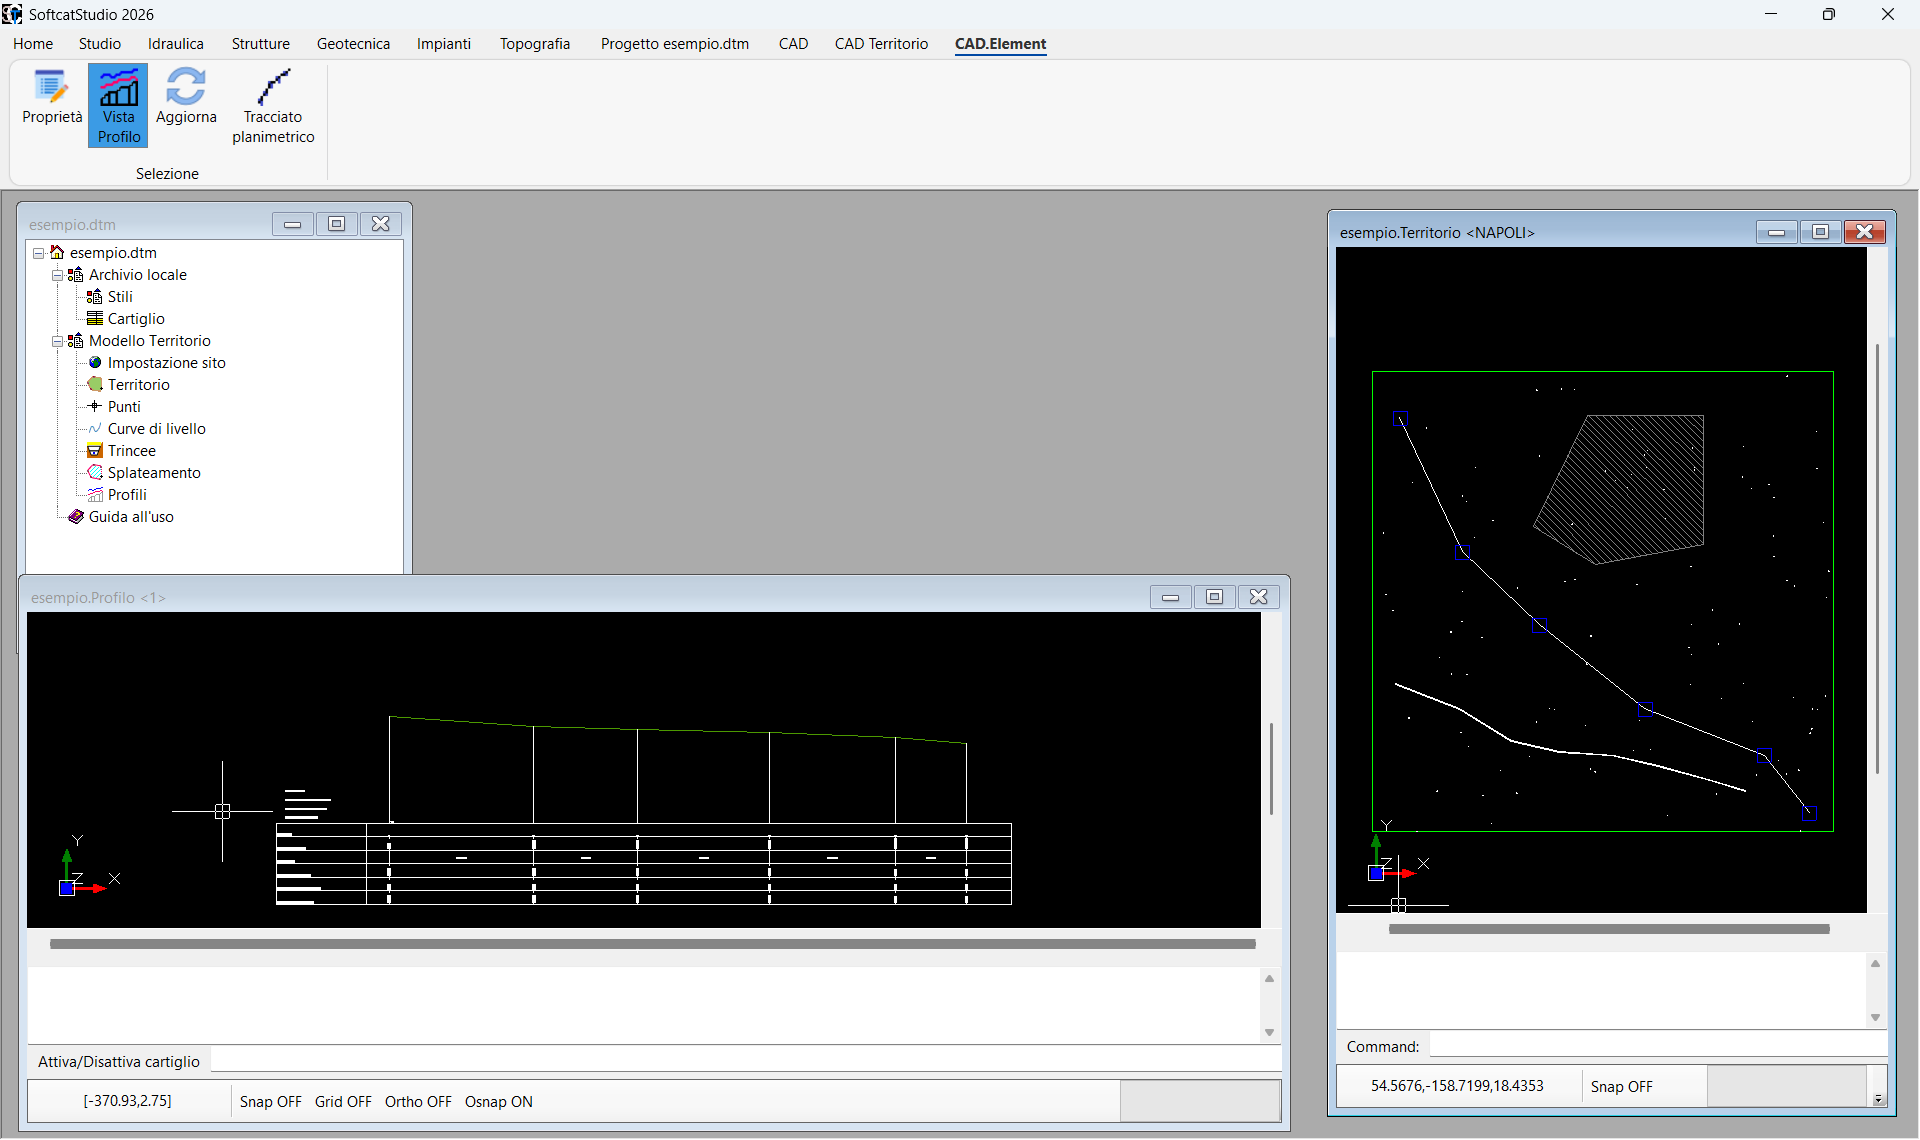The image size is (1920, 1140).
Task: Select the Cartiglio label in the tree
Action: 136,319
